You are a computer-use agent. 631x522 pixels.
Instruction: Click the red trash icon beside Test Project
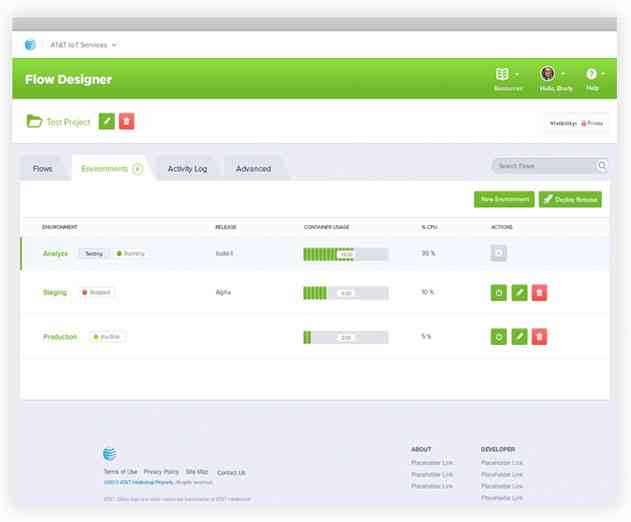point(127,121)
